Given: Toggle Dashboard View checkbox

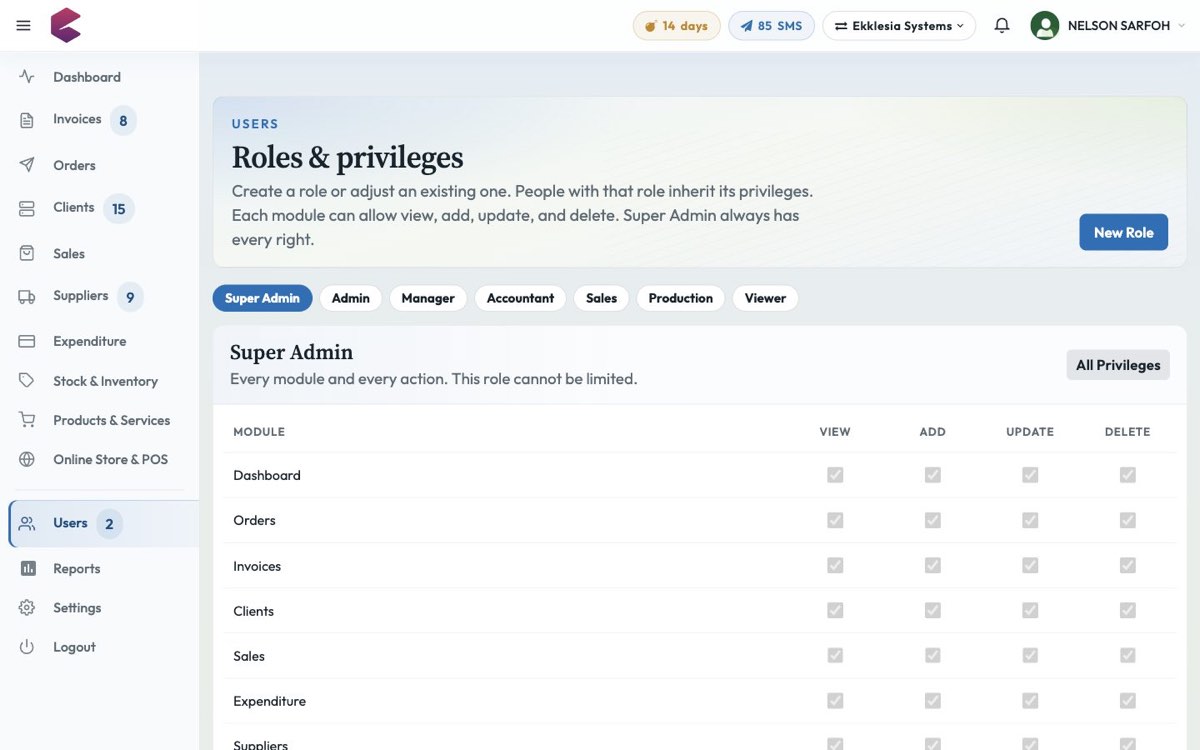Looking at the screenshot, I should (x=835, y=475).
